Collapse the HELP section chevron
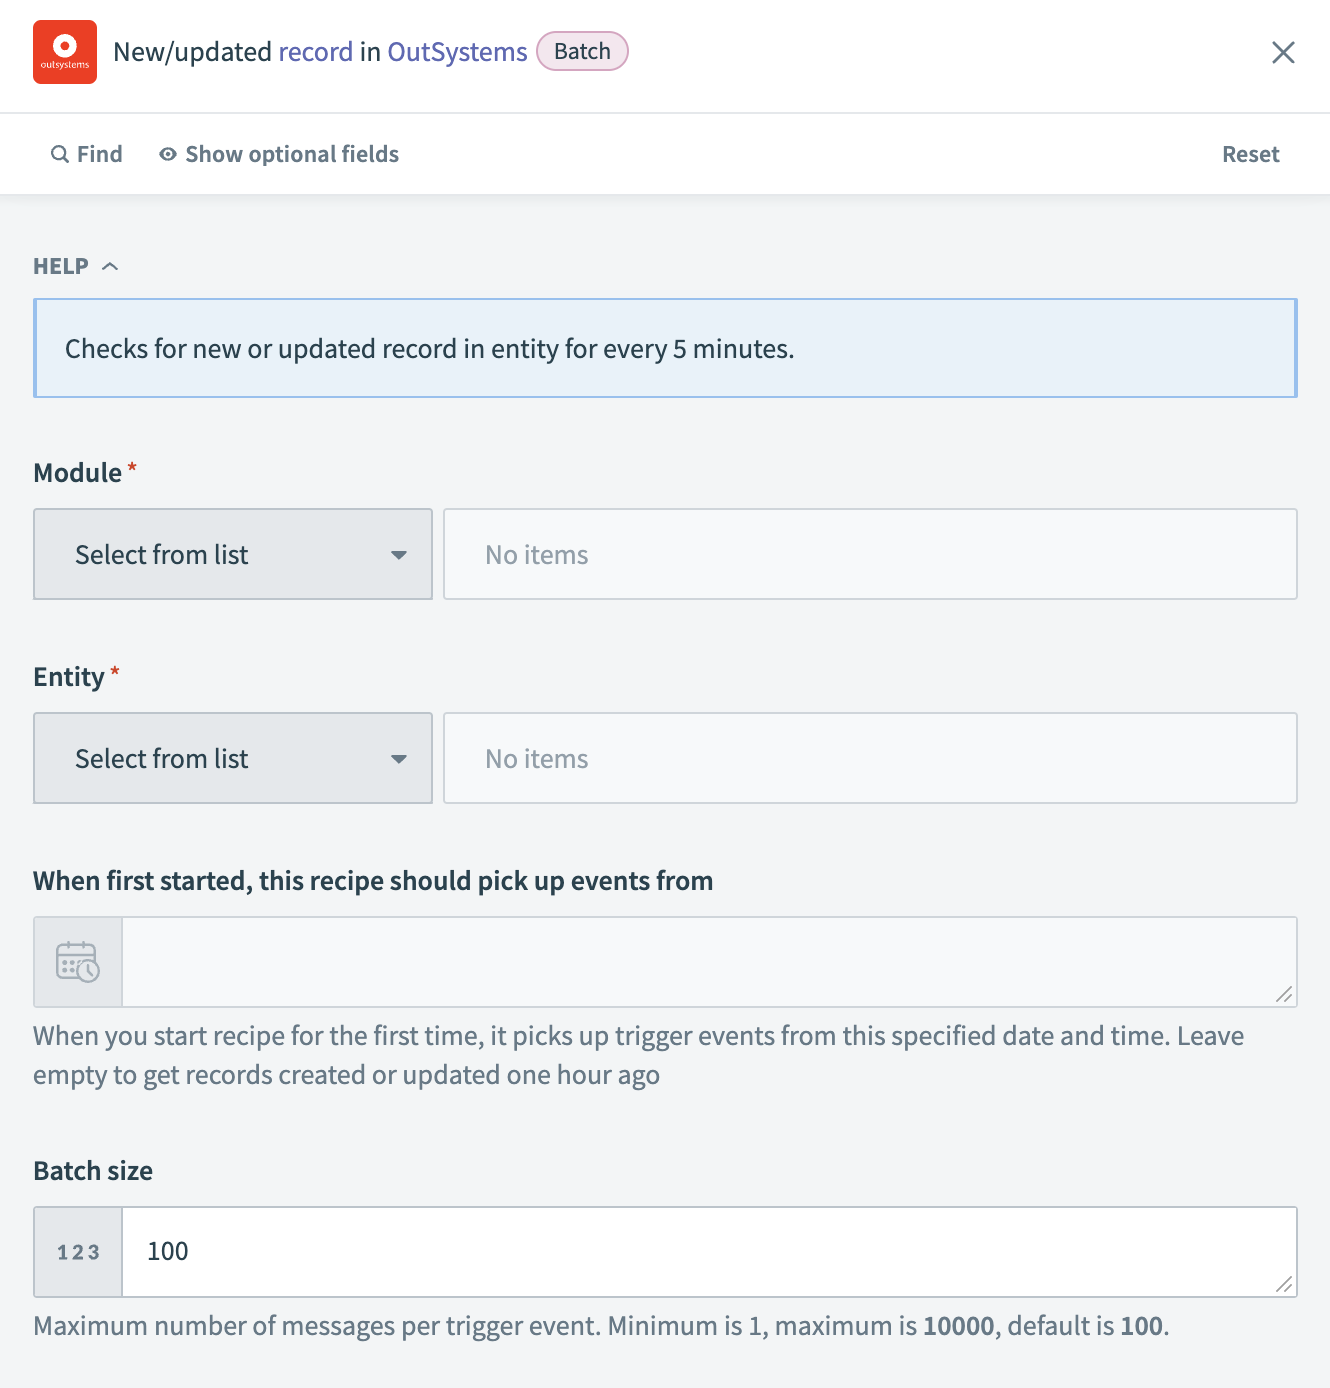Image resolution: width=1330 pixels, height=1388 pixels. coord(111,266)
